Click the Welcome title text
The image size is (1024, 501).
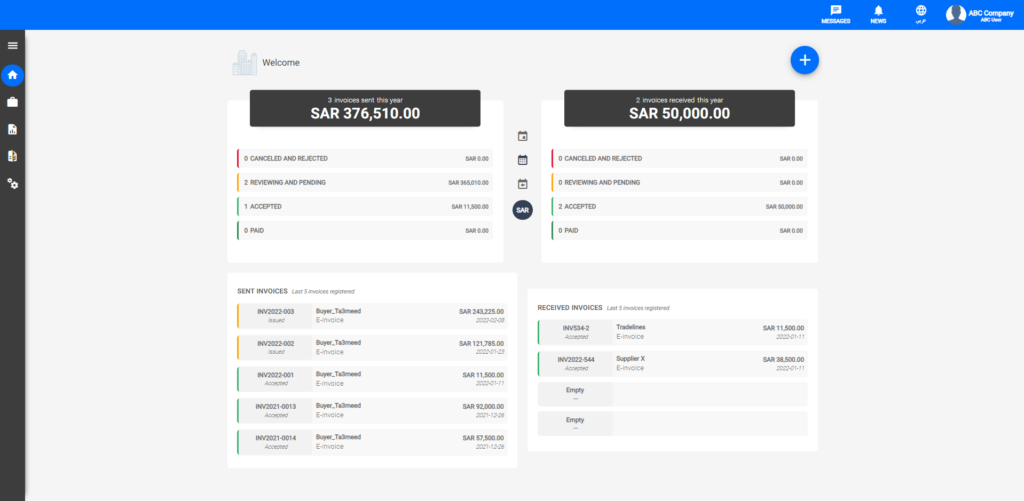click(x=281, y=63)
